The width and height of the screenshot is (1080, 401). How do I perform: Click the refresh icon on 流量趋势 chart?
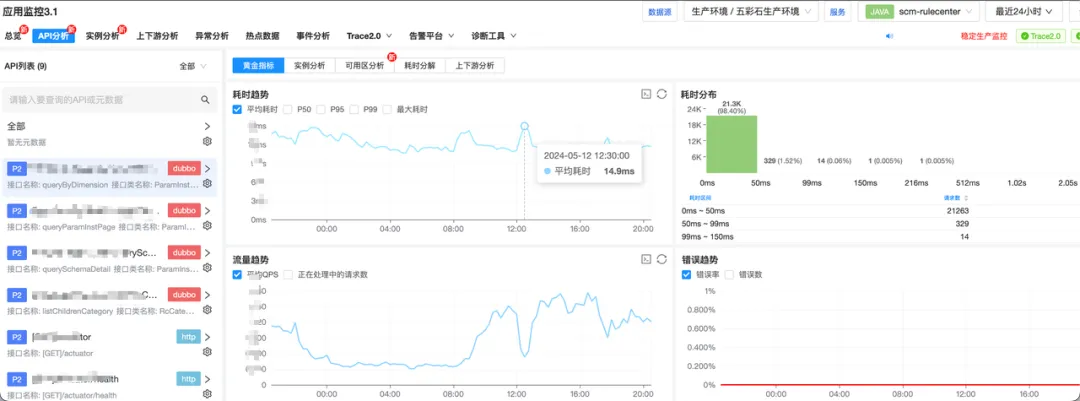662,259
